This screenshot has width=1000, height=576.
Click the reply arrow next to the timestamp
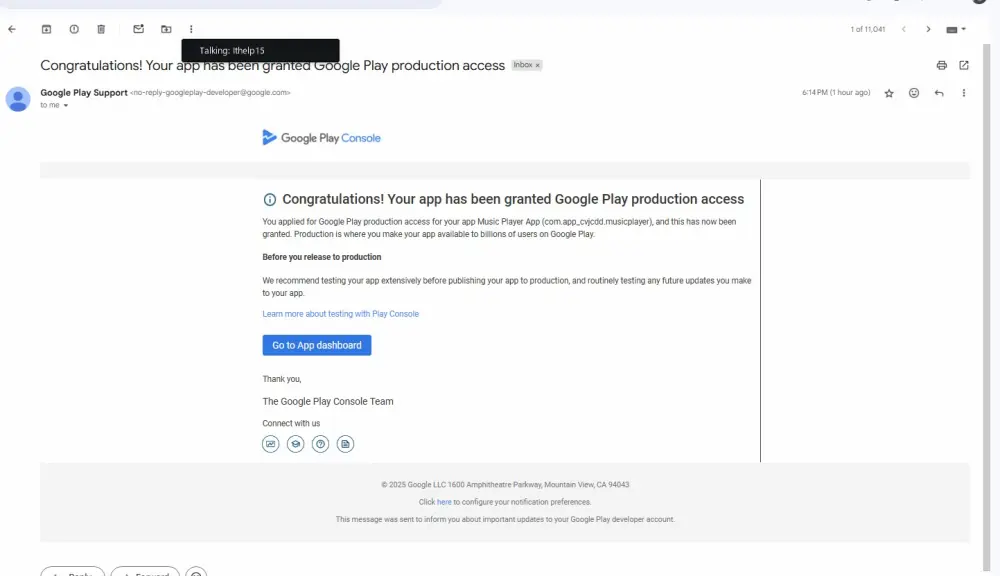(x=938, y=92)
